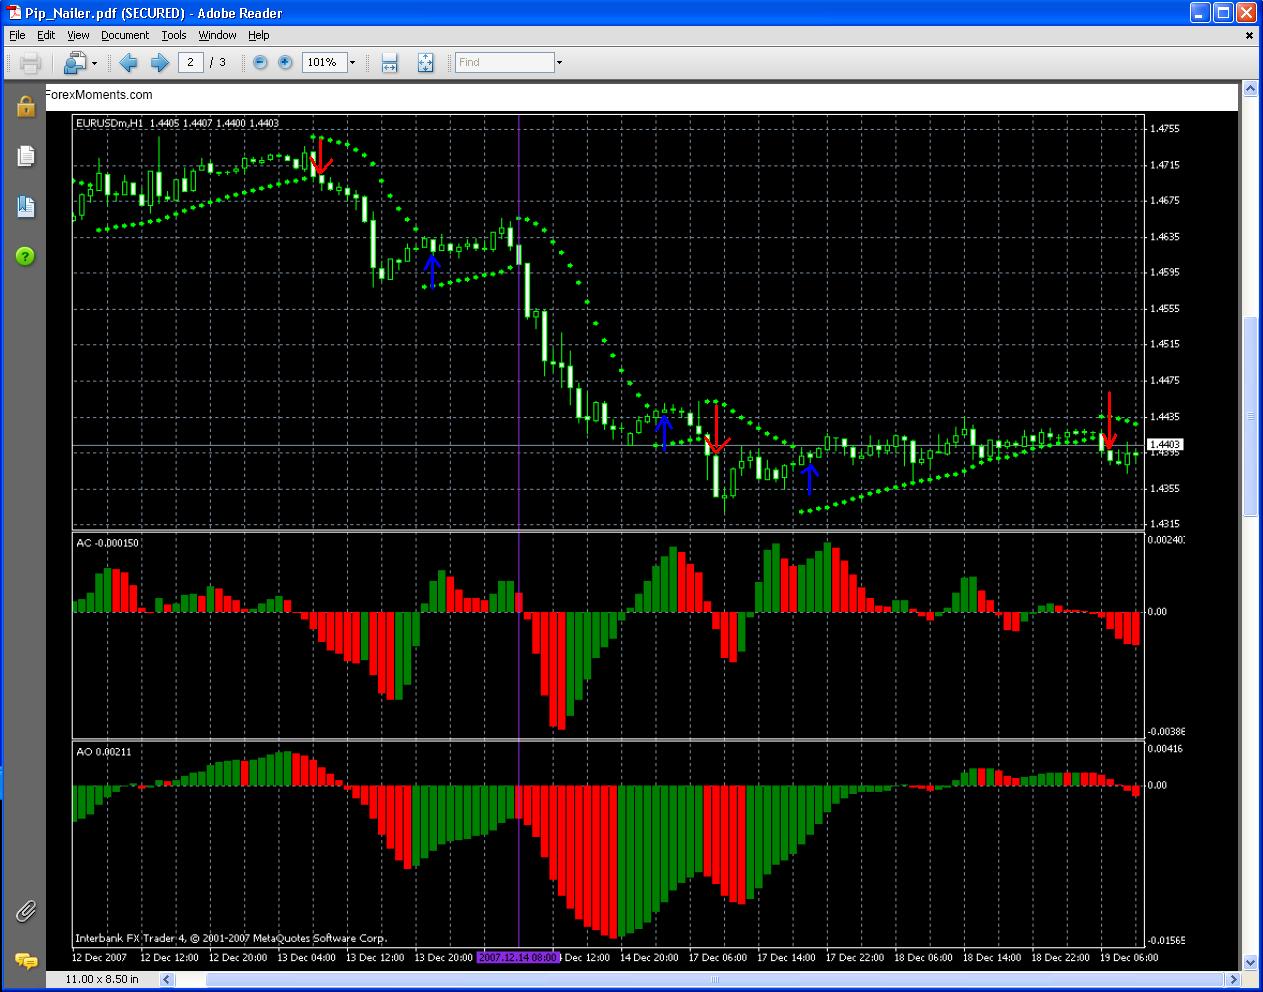Viewport: 1263px width, 992px height.
Task: Click the security padlock icon
Action: [25, 106]
